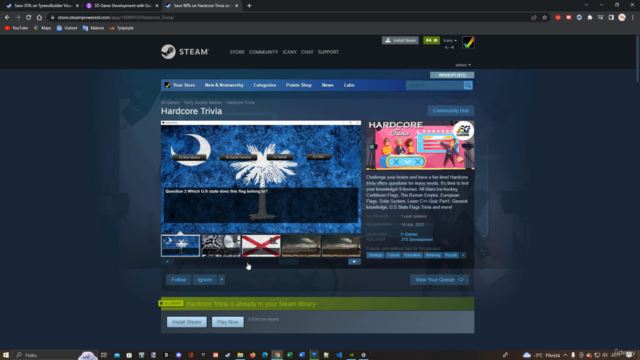Close the TyranoBuilder tab
Screen dimensions: 640x360
click(x=77, y=6)
